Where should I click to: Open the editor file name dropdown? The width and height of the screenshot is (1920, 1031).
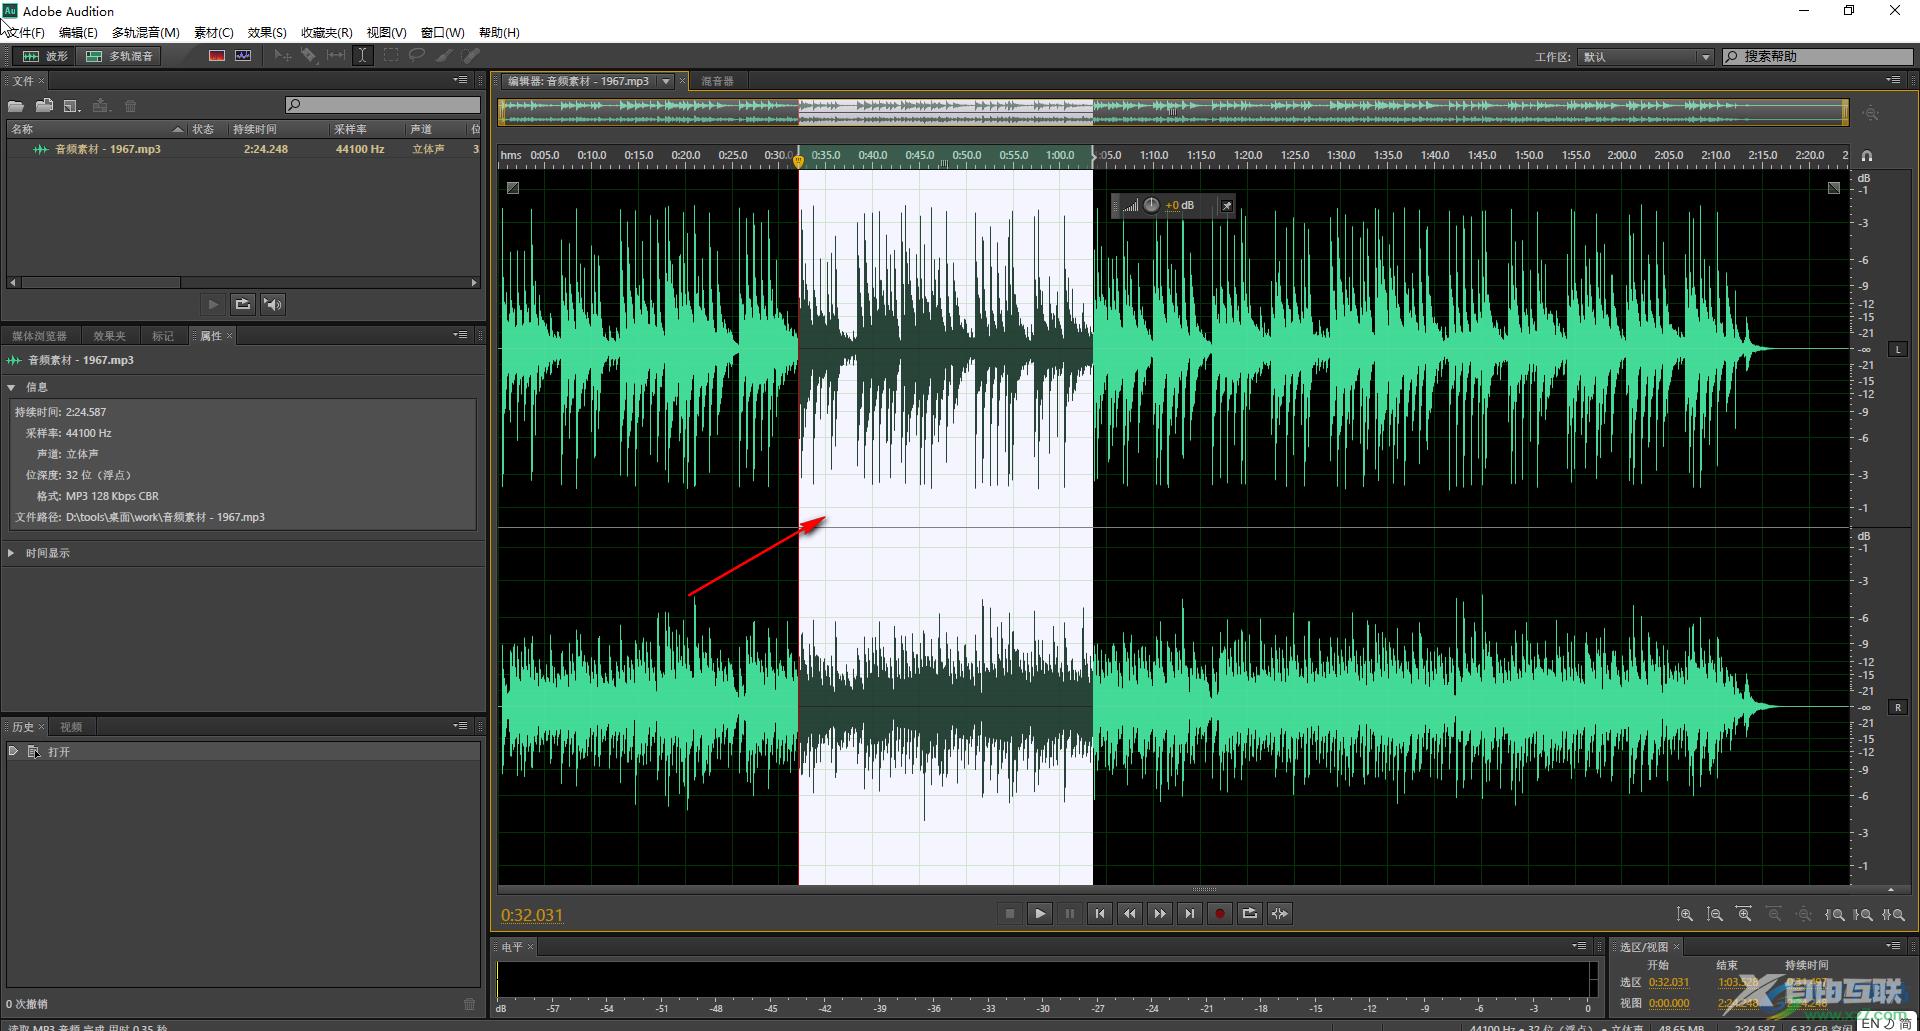tap(666, 81)
